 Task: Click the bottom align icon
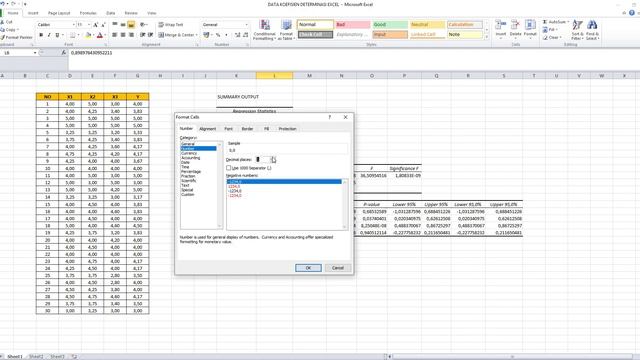131,25
